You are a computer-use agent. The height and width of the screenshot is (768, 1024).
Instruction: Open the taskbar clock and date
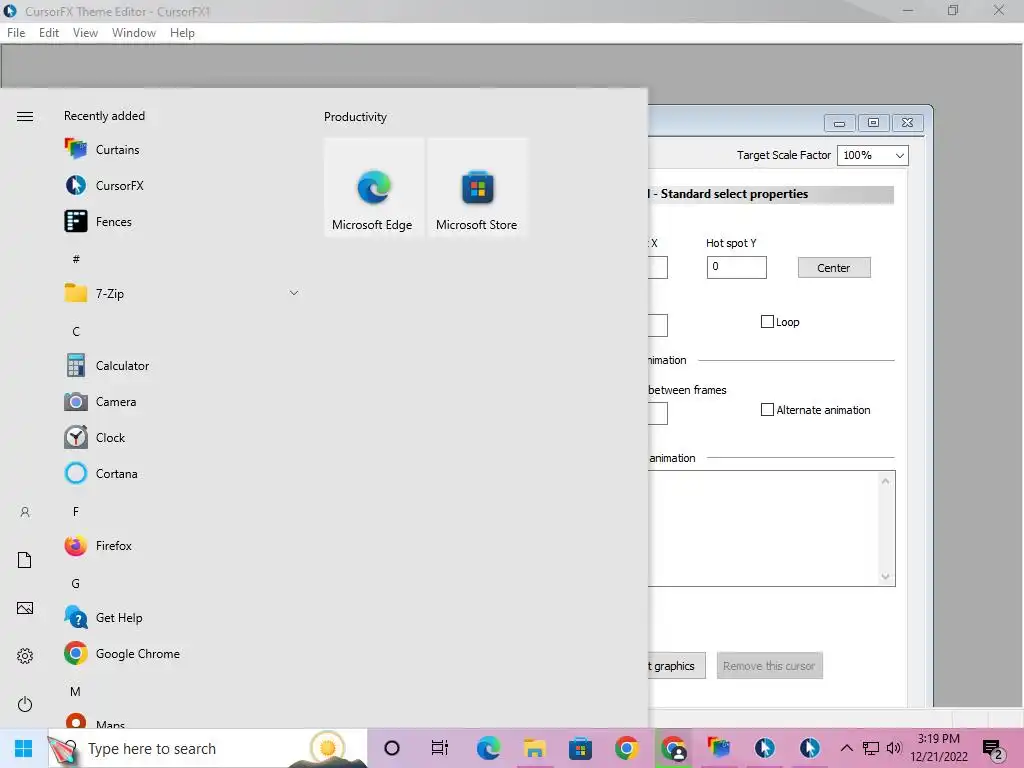pos(938,748)
